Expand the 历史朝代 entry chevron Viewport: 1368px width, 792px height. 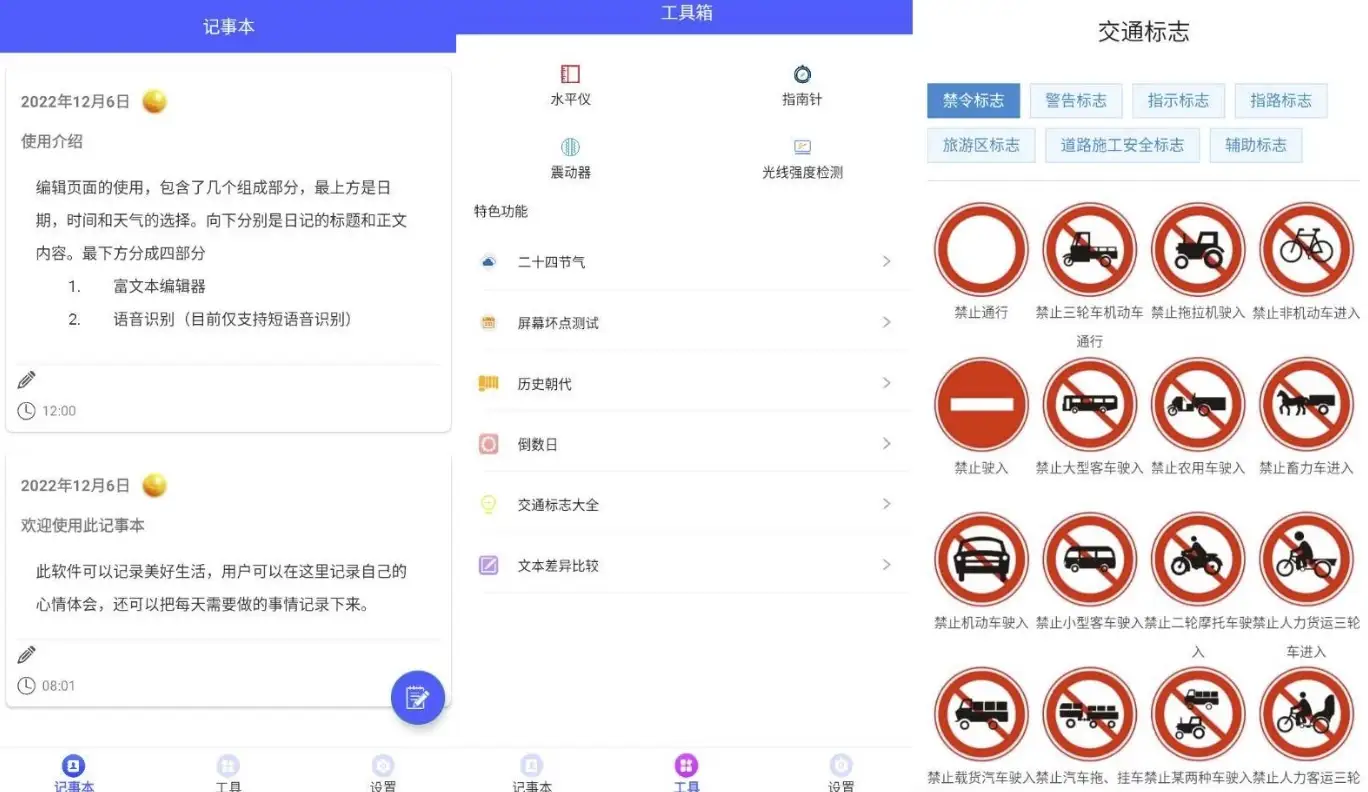click(886, 383)
